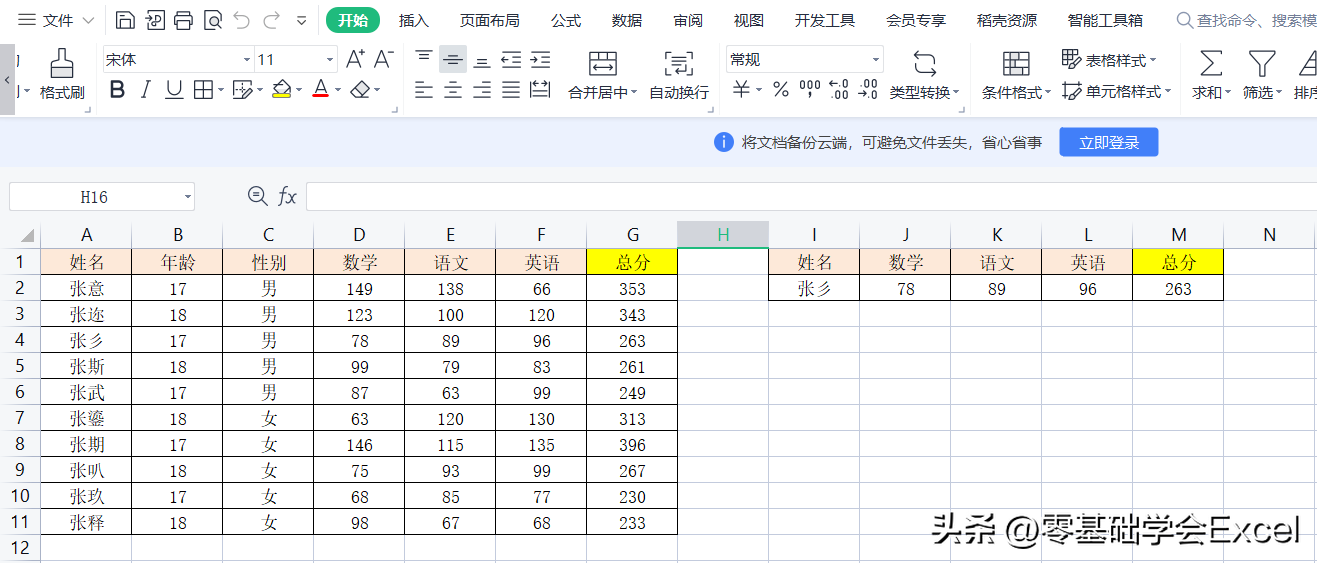Click the Save icon in quick access bar
The height and width of the screenshot is (563, 1317).
125,20
